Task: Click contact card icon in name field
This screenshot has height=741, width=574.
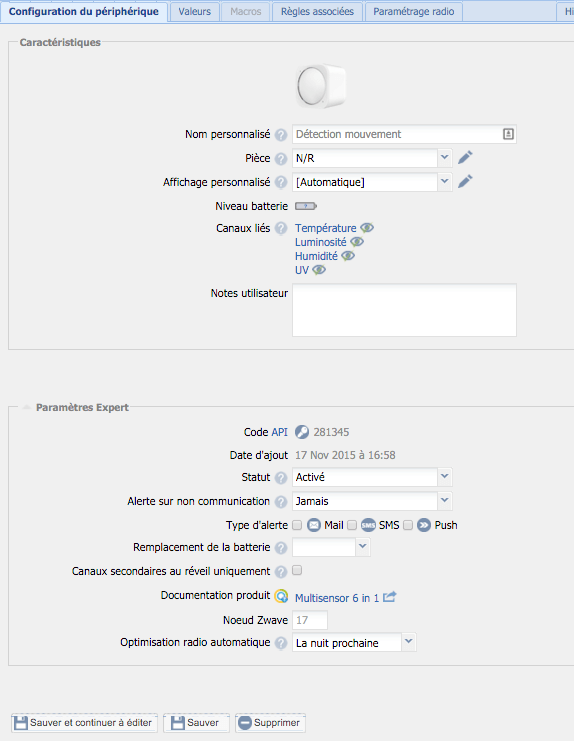Action: [x=508, y=134]
